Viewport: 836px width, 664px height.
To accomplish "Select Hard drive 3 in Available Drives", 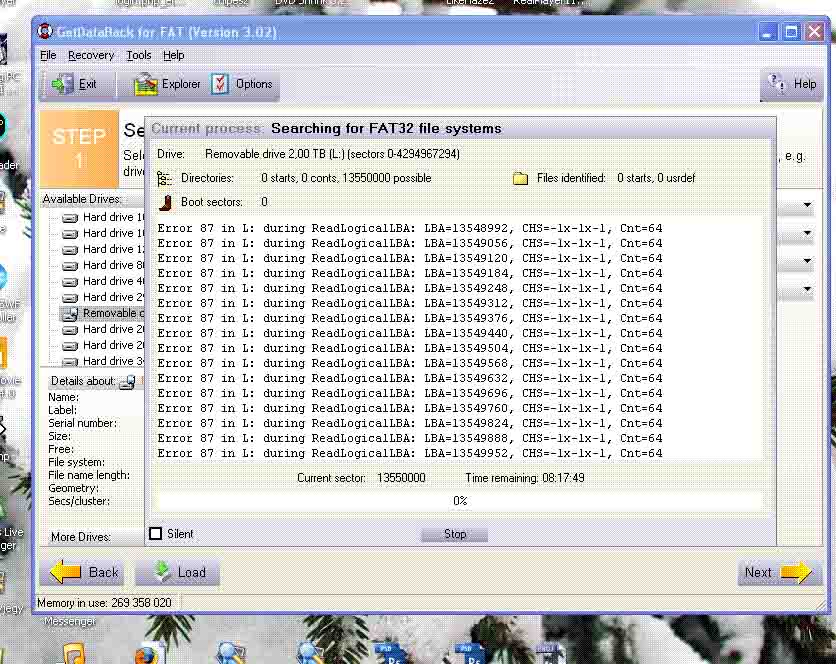I will (103, 361).
